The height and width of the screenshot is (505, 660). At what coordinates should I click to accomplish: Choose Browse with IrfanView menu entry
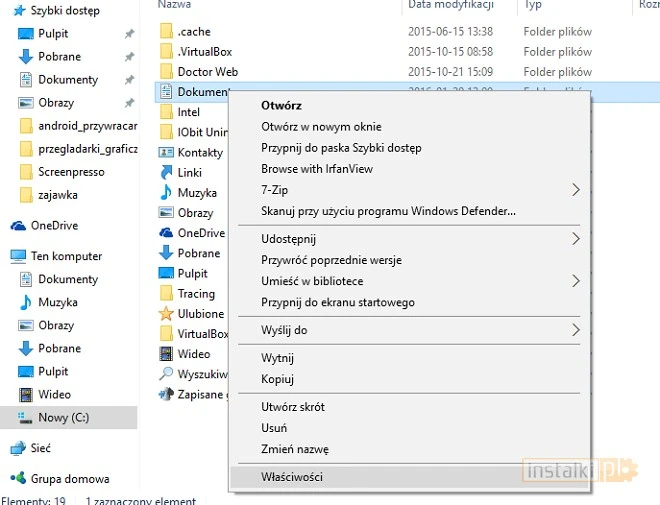pyautogui.click(x=316, y=169)
